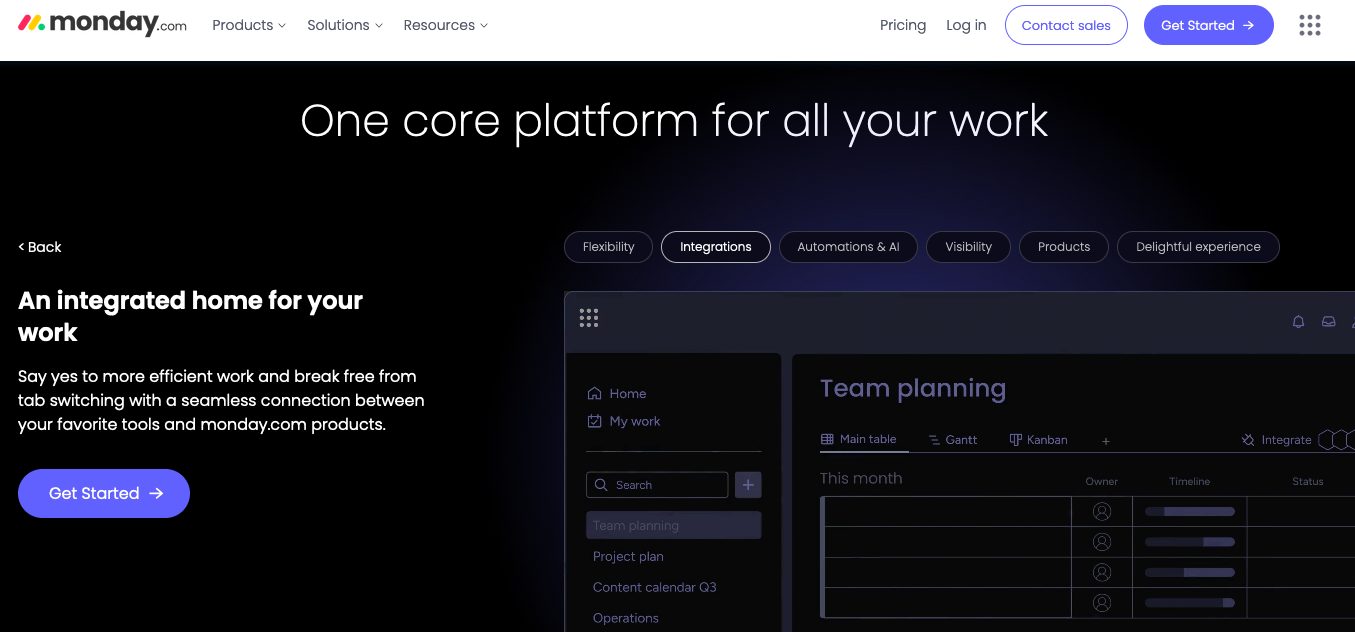The width and height of the screenshot is (1355, 632).
Task: Click the monday.com logo
Action: pos(102,25)
